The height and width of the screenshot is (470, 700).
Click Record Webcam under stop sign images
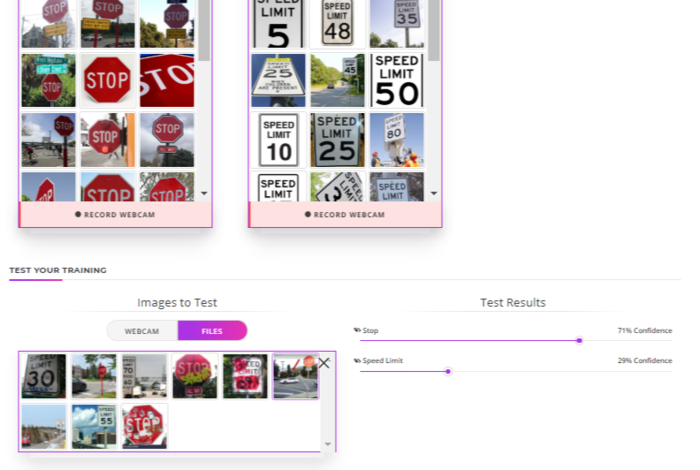coord(115,214)
